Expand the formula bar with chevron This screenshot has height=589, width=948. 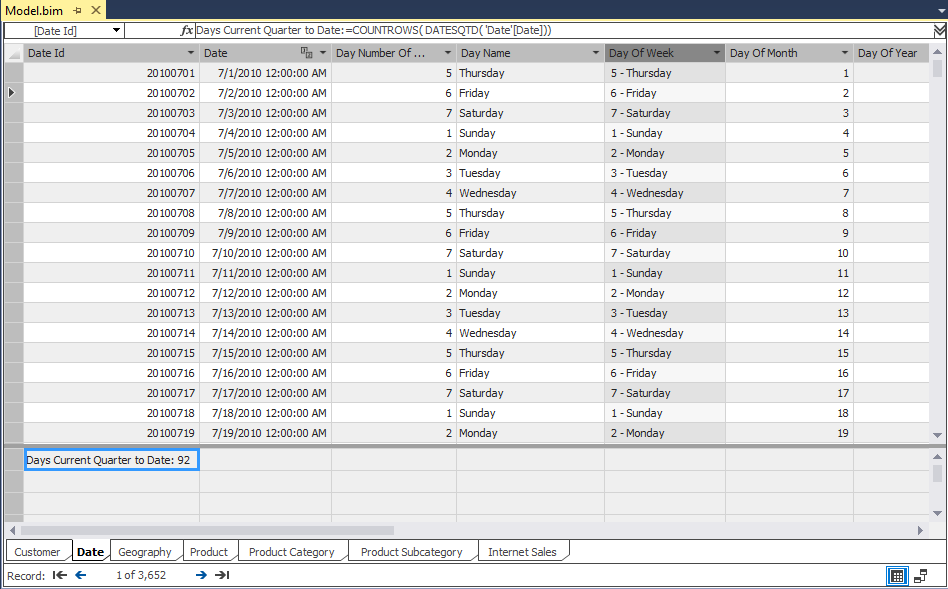click(938, 31)
